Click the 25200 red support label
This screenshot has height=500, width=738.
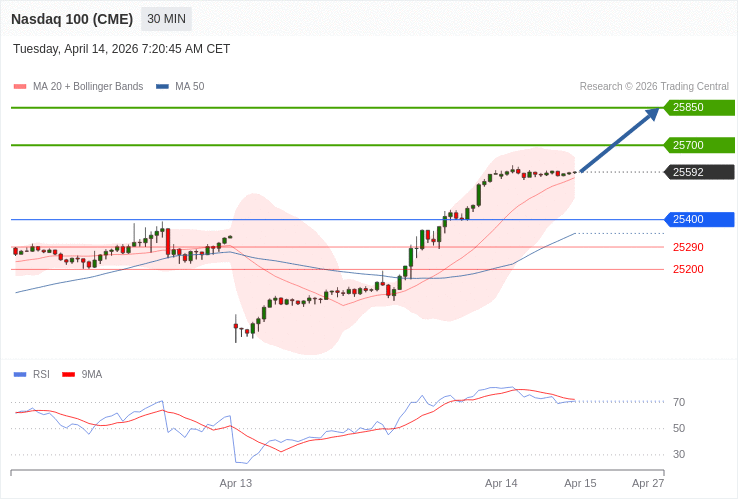[x=688, y=269]
